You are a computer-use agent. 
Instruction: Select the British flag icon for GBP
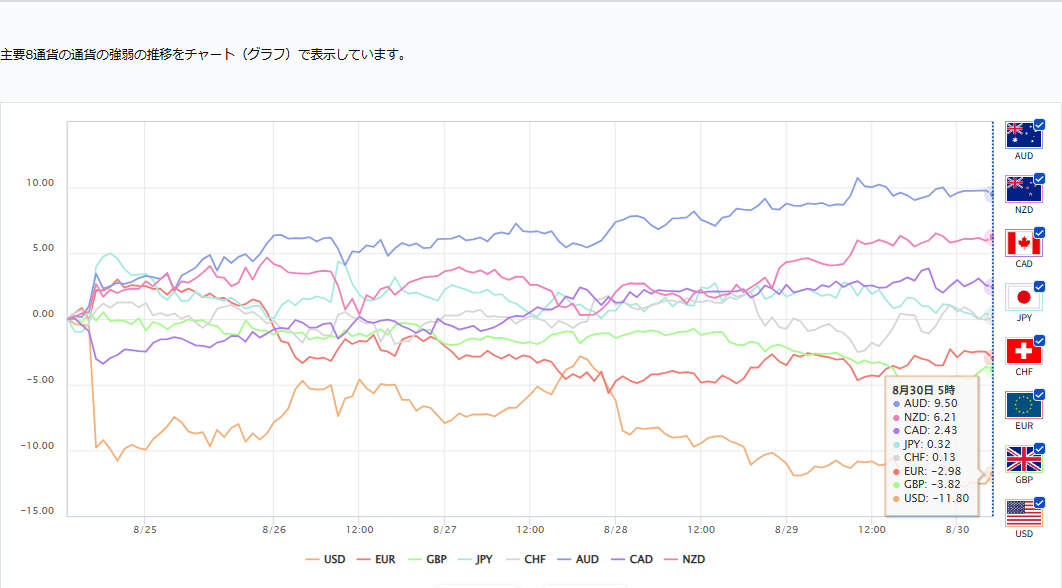point(1022,459)
